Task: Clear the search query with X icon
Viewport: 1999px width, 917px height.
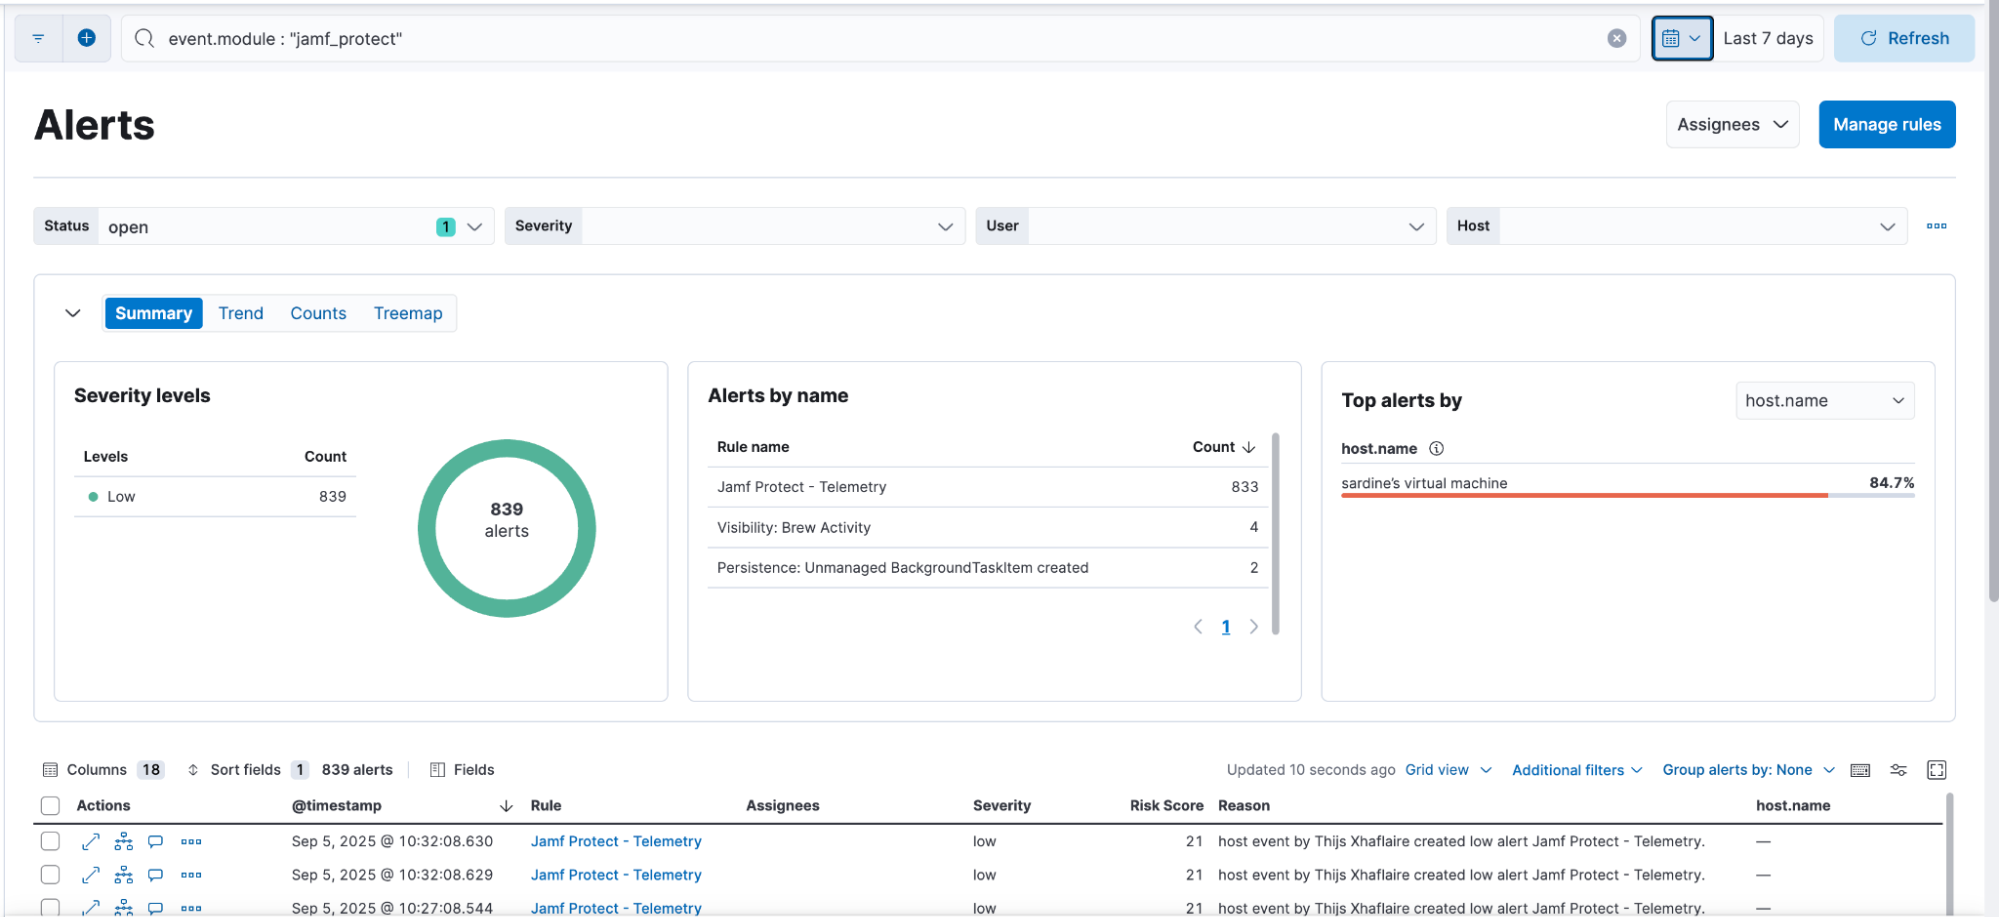Action: 1616,38
